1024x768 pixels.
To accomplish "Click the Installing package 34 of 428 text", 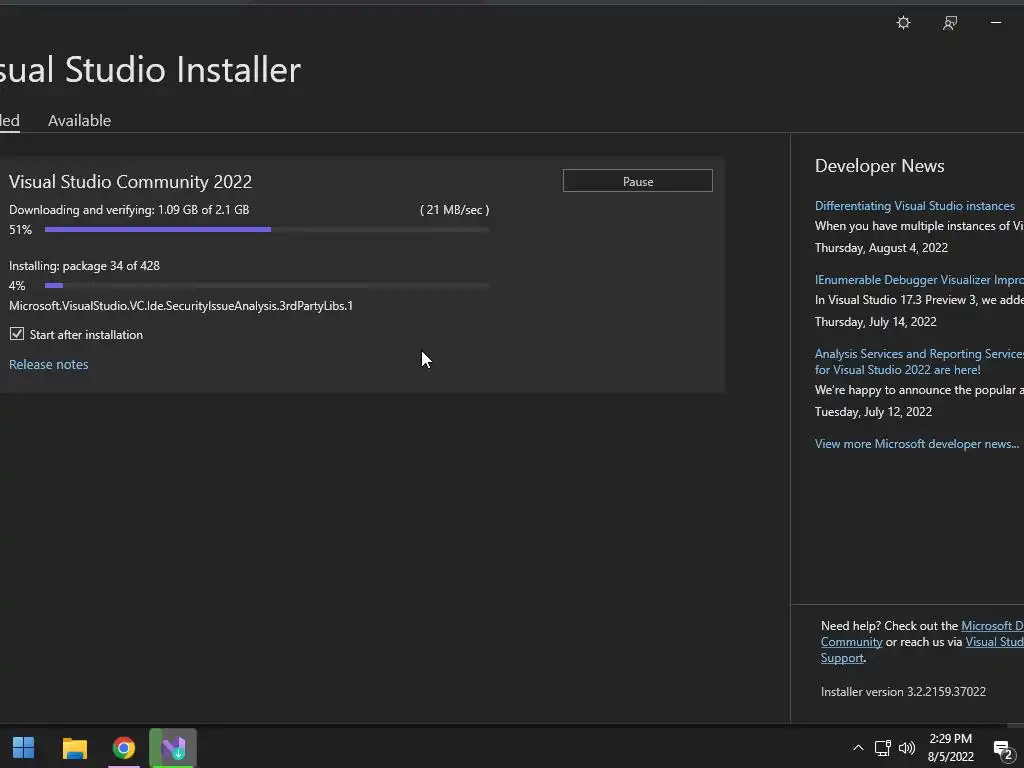I will pos(84,266).
